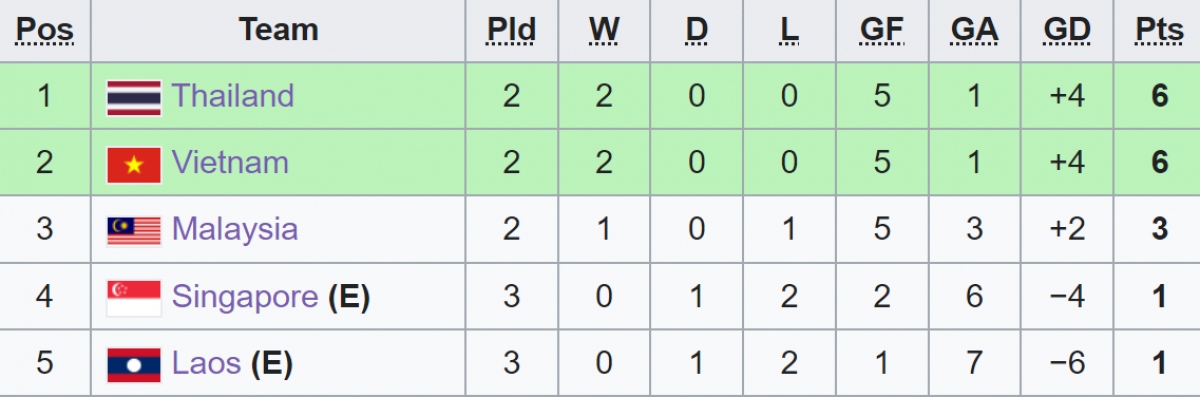This screenshot has height=397, width=1200.
Task: Open the Thailand team link
Action: (x=233, y=96)
